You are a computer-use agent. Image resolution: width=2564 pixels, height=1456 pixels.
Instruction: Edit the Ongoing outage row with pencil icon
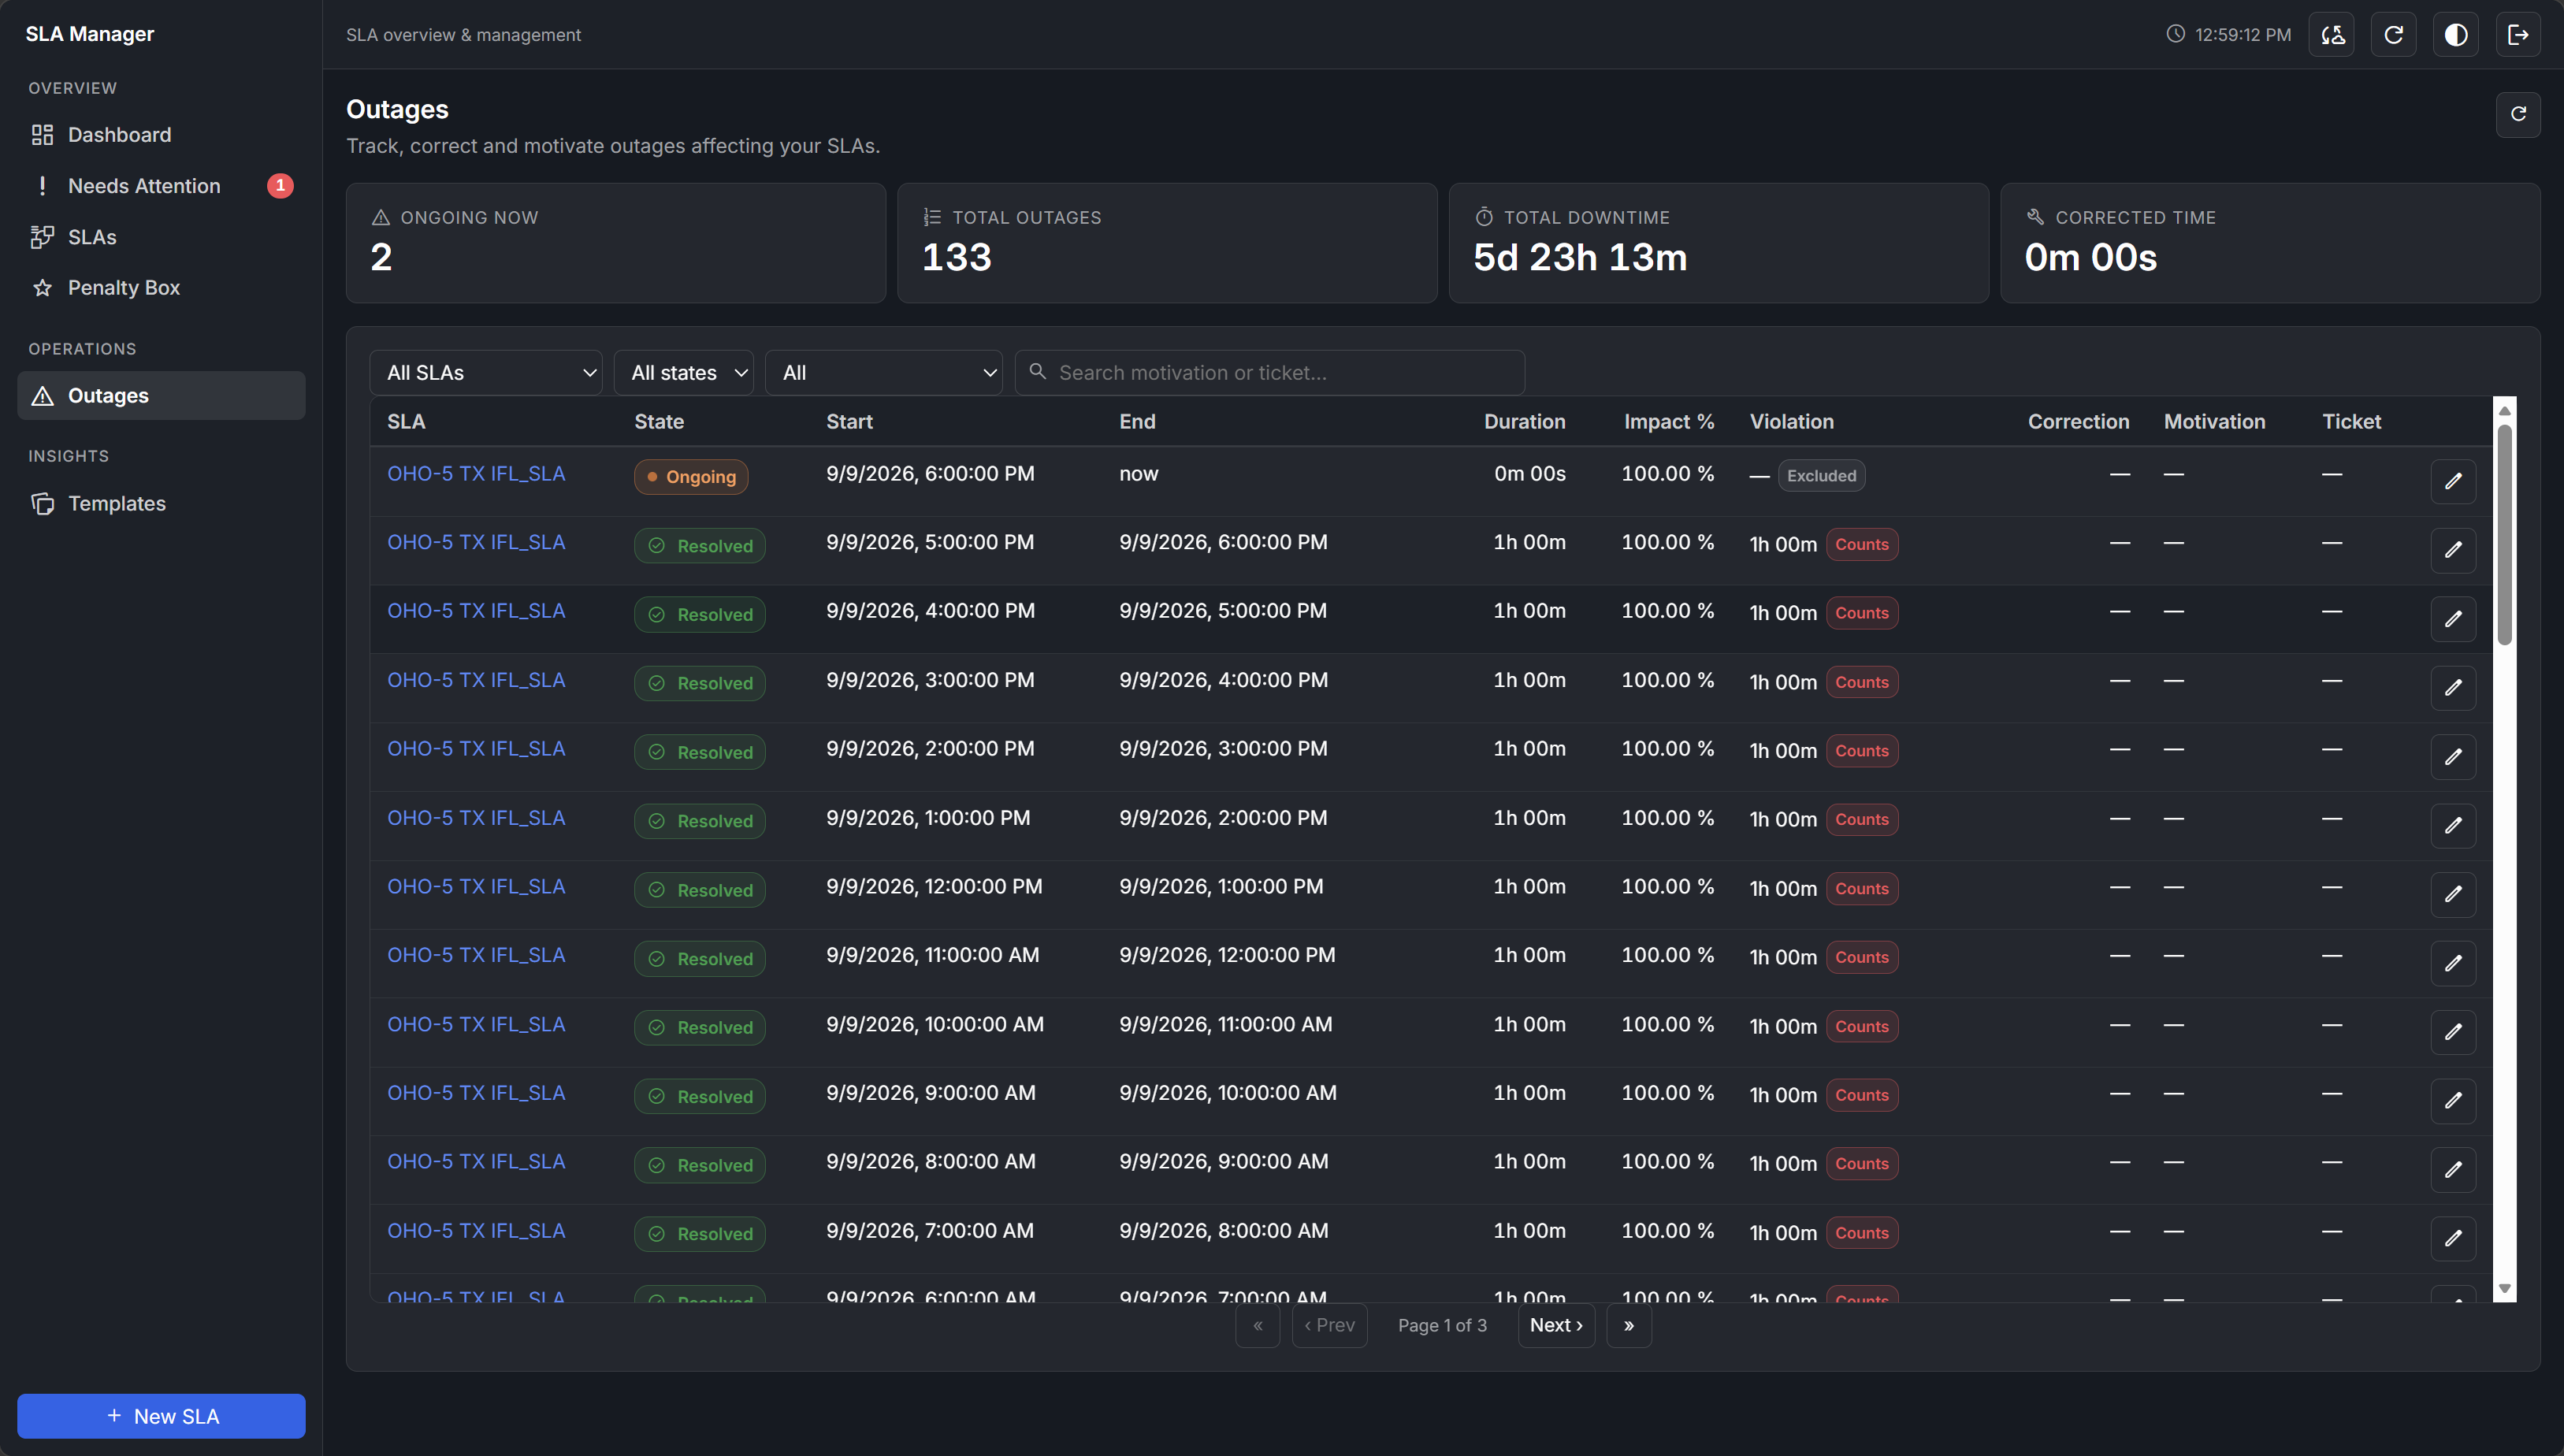tap(2453, 481)
